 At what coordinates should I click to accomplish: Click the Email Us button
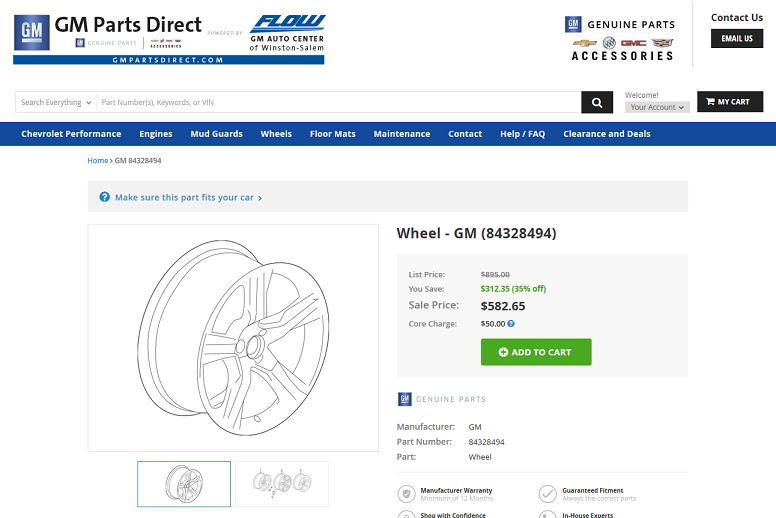[736, 39]
